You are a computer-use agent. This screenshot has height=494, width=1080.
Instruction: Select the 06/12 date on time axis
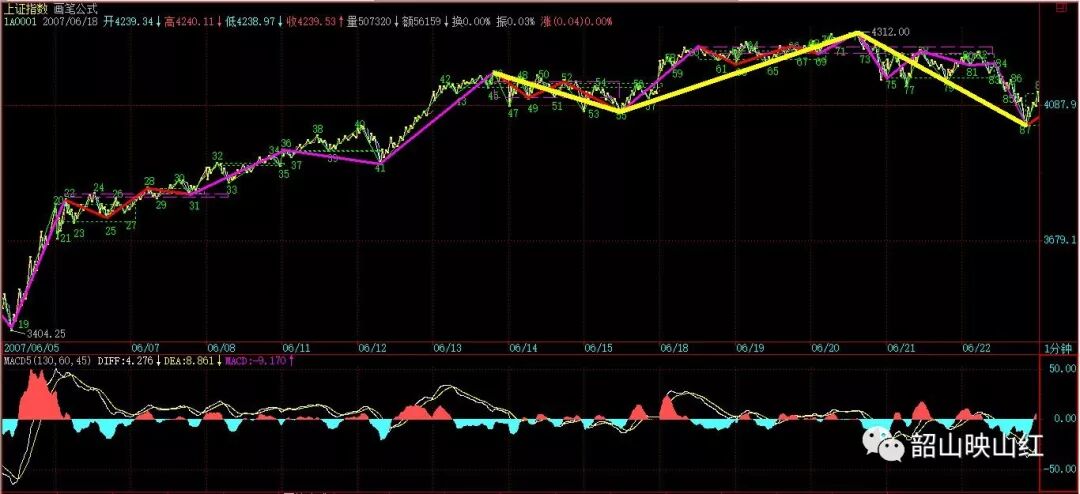tap(372, 349)
